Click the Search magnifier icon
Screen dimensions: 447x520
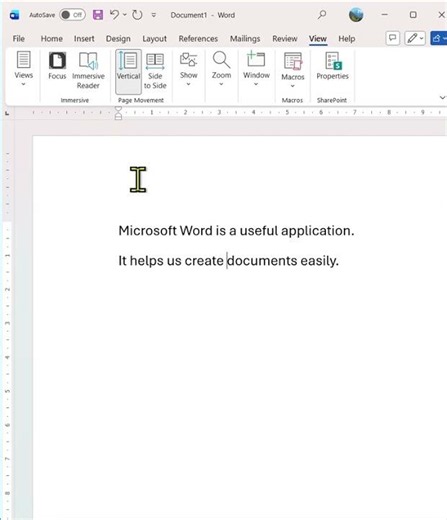point(322,15)
